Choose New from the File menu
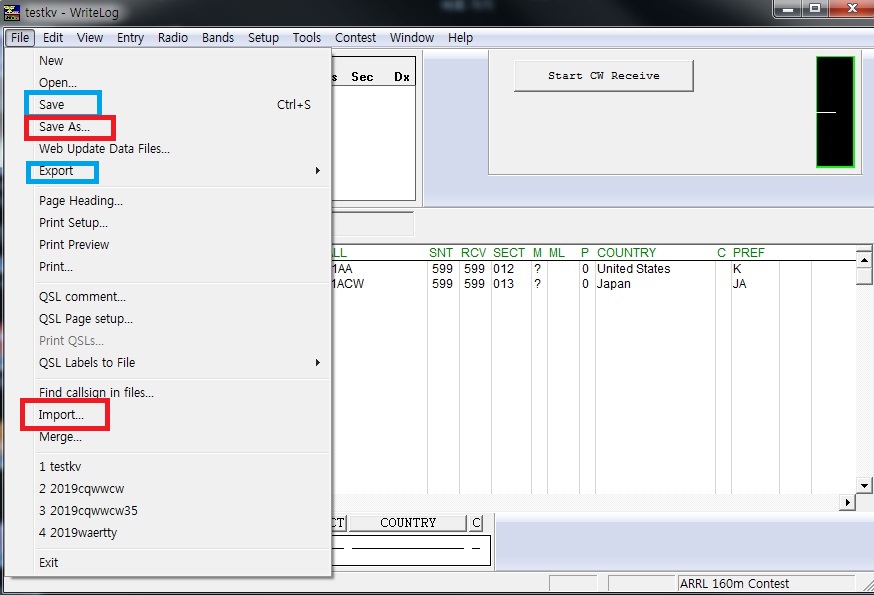This screenshot has height=595, width=874. (167, 60)
